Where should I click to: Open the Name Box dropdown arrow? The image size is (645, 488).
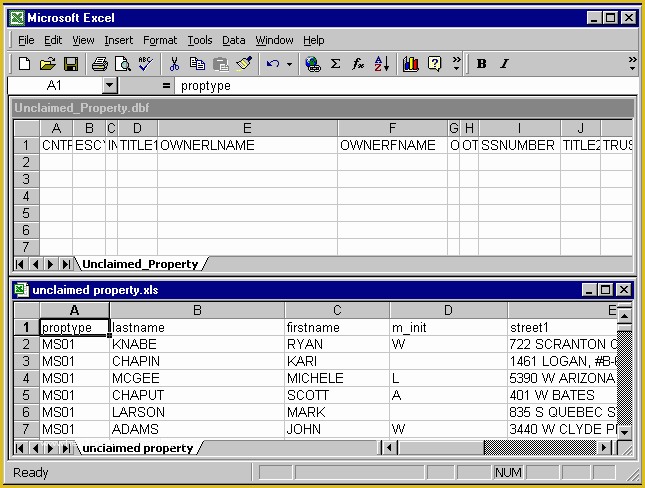pyautogui.click(x=109, y=86)
